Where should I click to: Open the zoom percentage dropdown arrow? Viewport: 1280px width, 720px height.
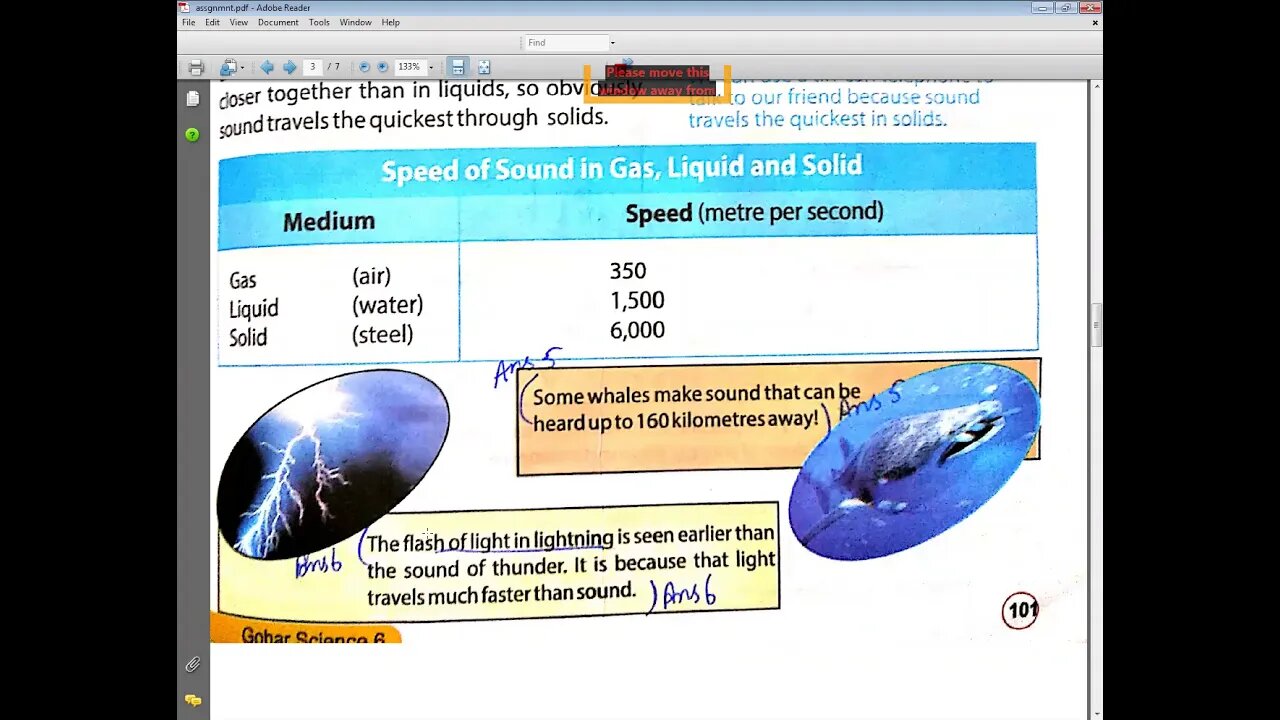point(431,68)
